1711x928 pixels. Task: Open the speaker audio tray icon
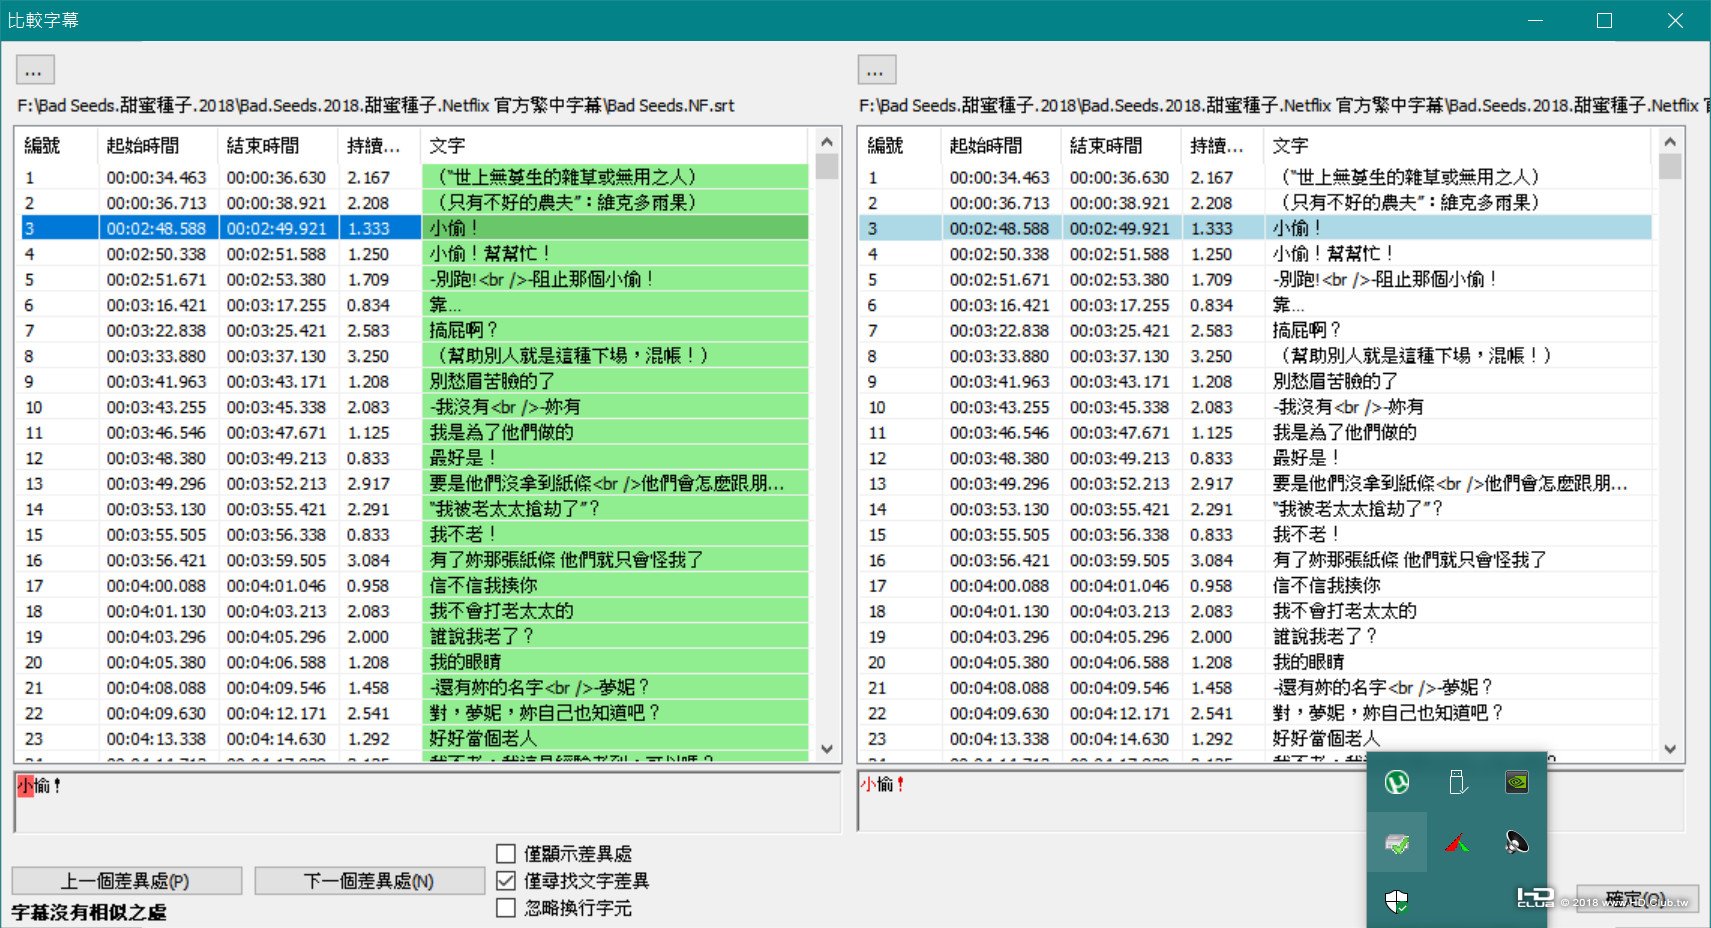[x=1517, y=843]
